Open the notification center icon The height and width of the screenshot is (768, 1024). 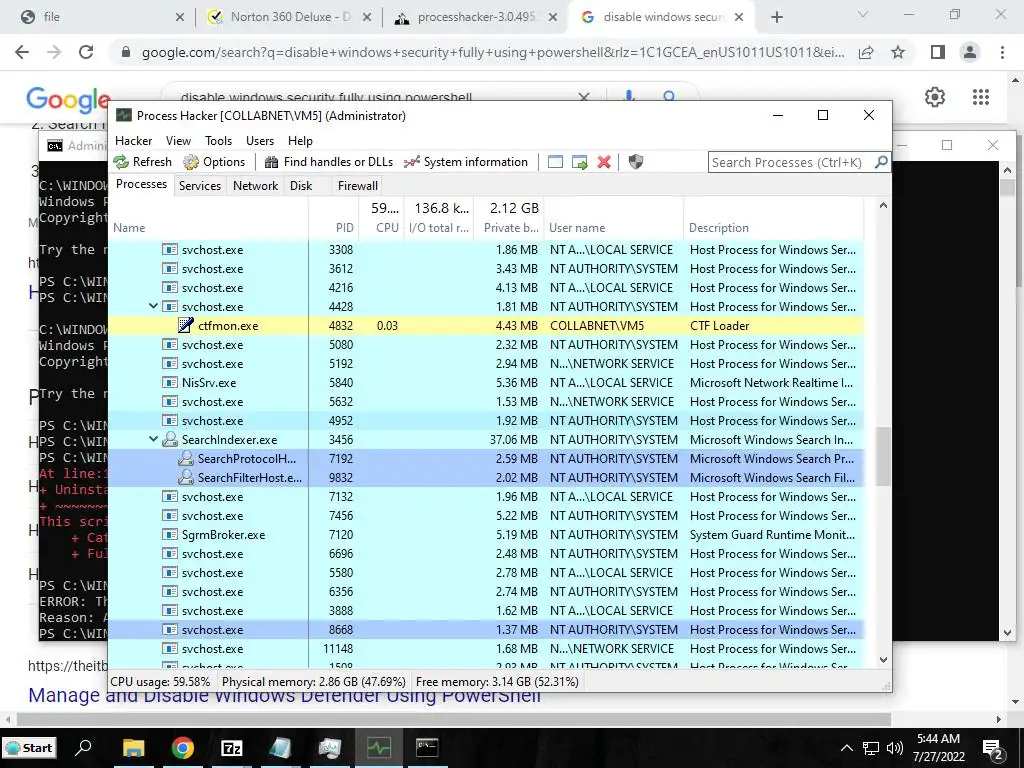992,748
